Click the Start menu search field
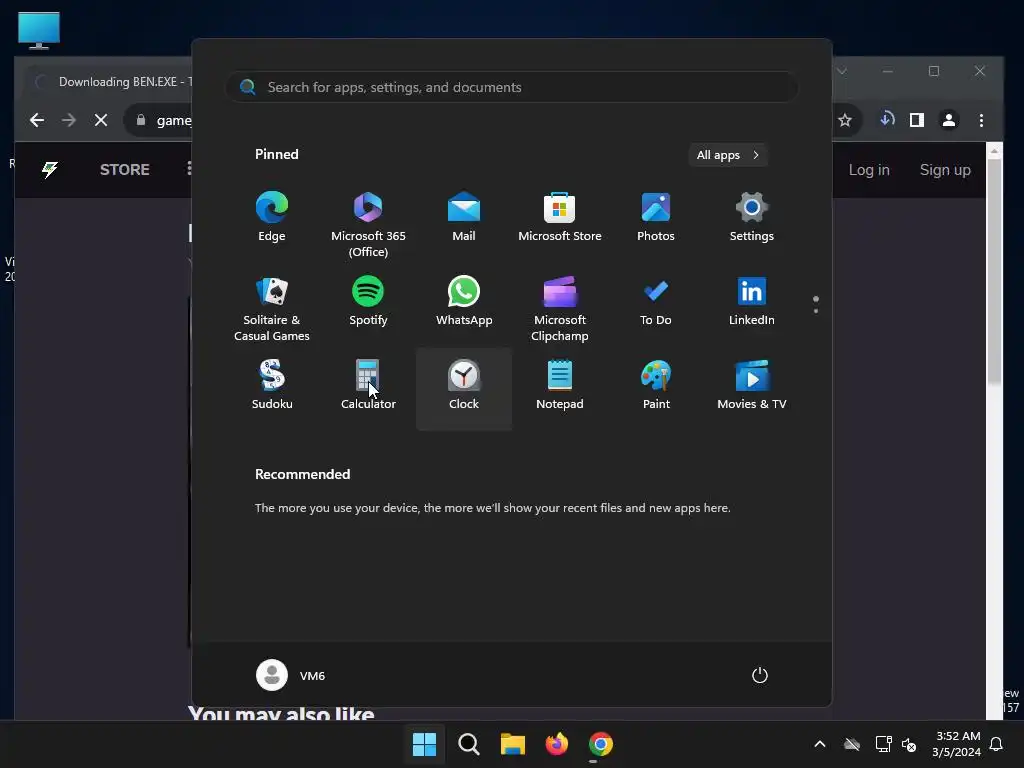This screenshot has height=768, width=1024. point(511,87)
